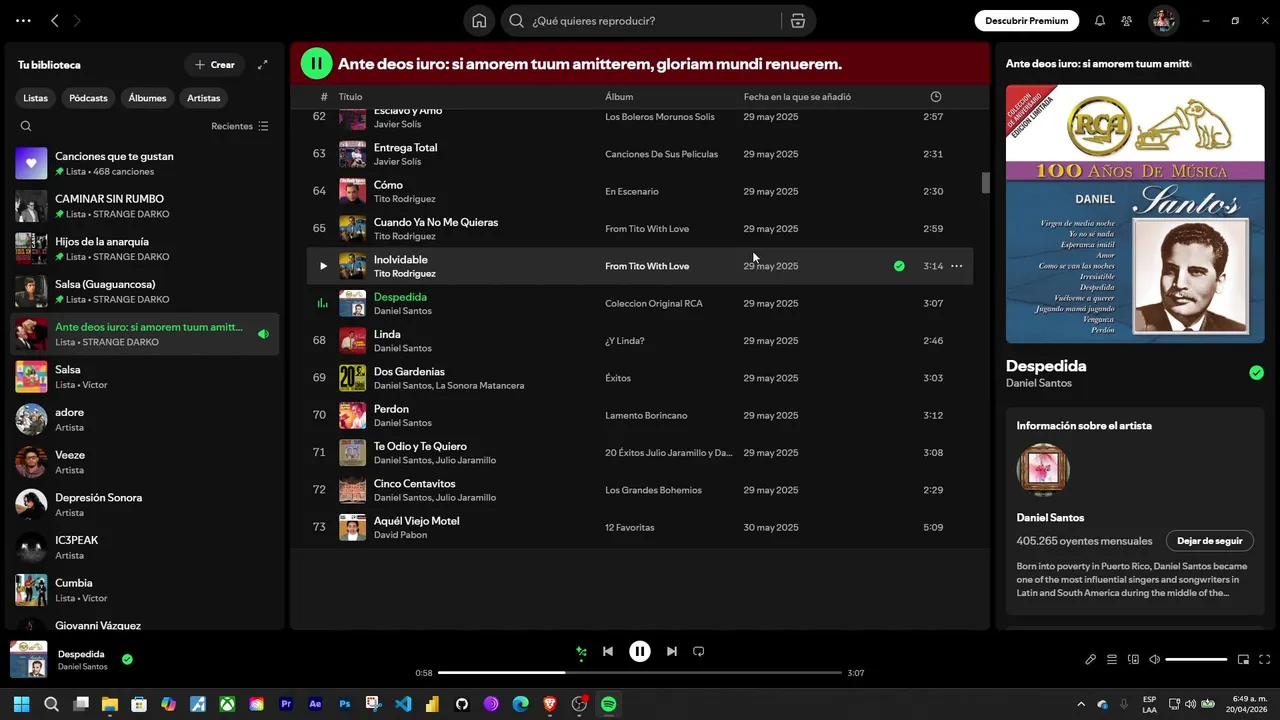Click the track list vertical scrollbar
This screenshot has width=1280, height=720.
click(x=985, y=183)
